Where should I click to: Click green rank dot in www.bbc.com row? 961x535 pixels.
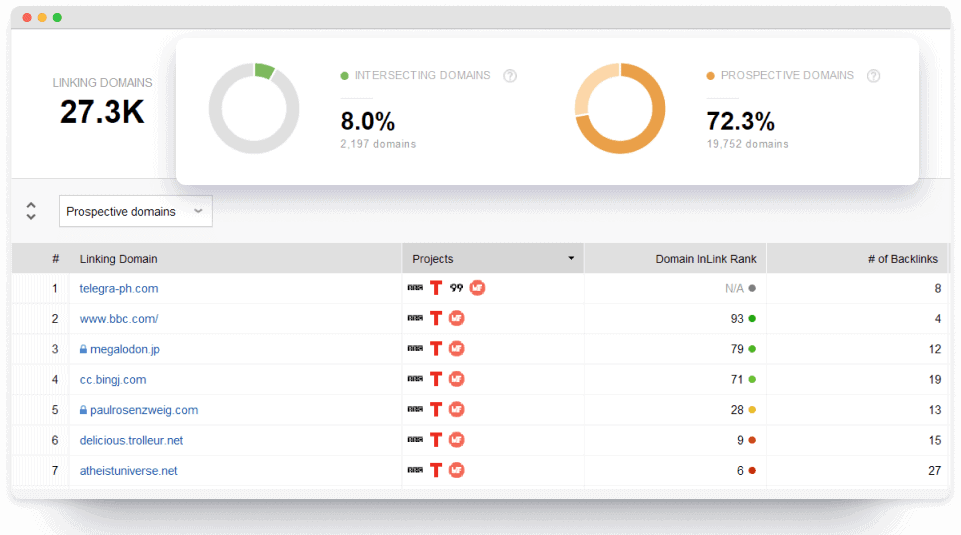[752, 319]
